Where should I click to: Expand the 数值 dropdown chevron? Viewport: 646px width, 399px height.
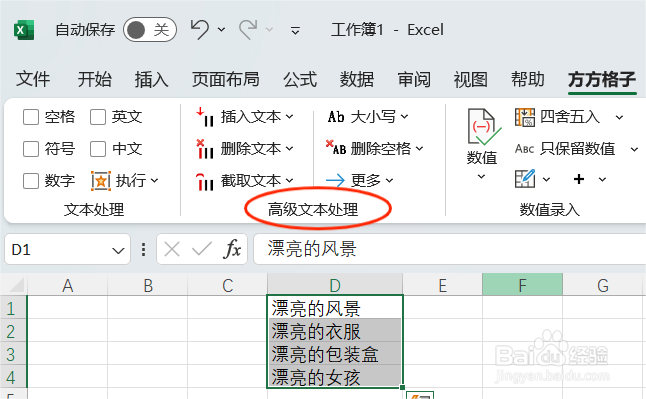tap(481, 177)
